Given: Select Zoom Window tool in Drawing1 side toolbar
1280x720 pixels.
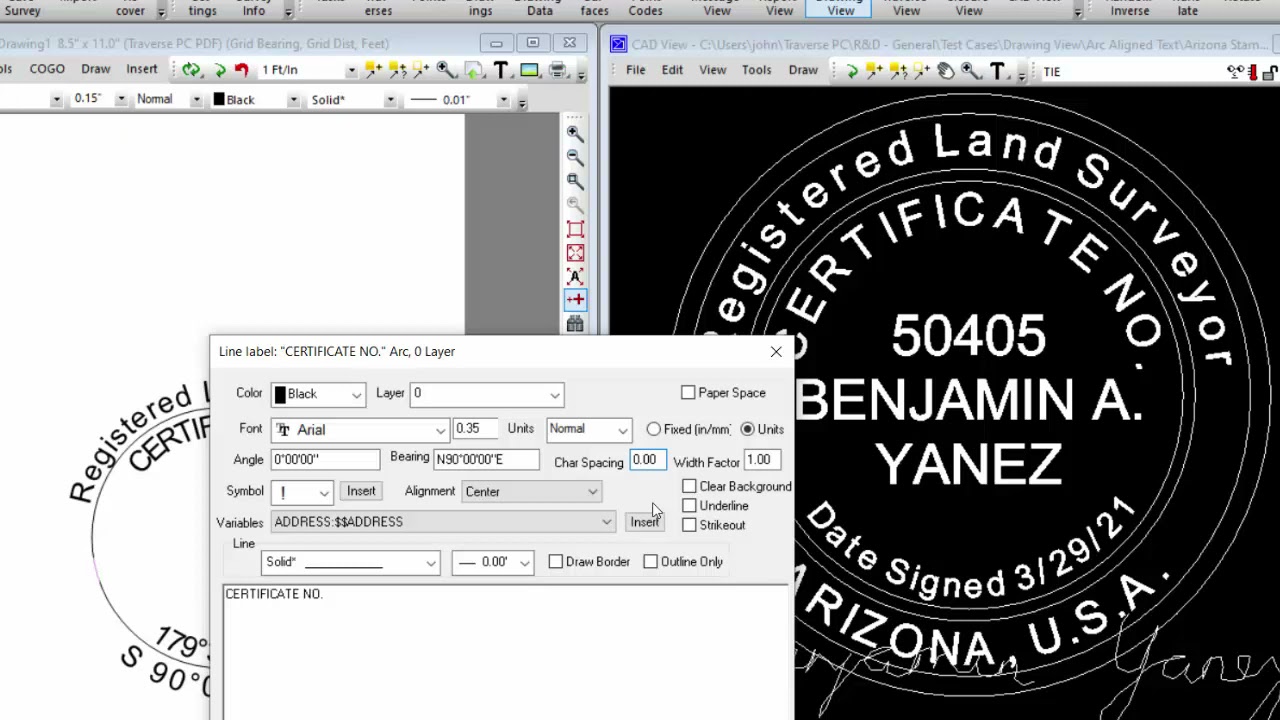Looking at the screenshot, I should tap(575, 181).
